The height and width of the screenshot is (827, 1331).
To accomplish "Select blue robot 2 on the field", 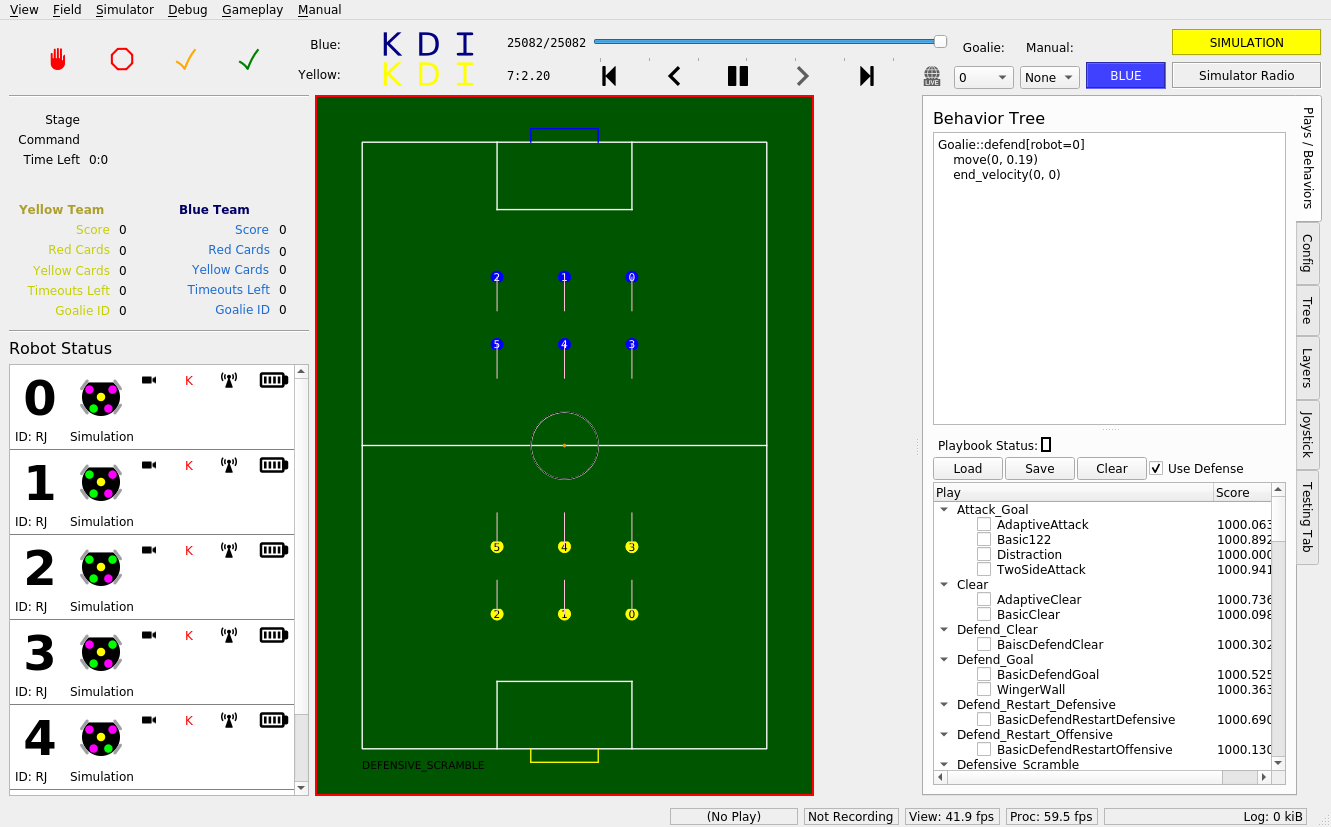I will click(x=497, y=277).
